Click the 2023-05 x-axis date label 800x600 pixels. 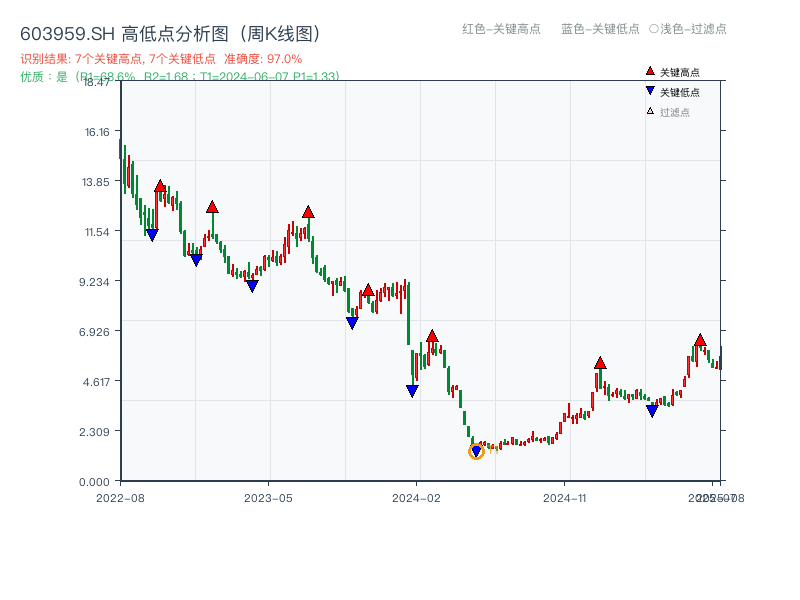pos(268,497)
